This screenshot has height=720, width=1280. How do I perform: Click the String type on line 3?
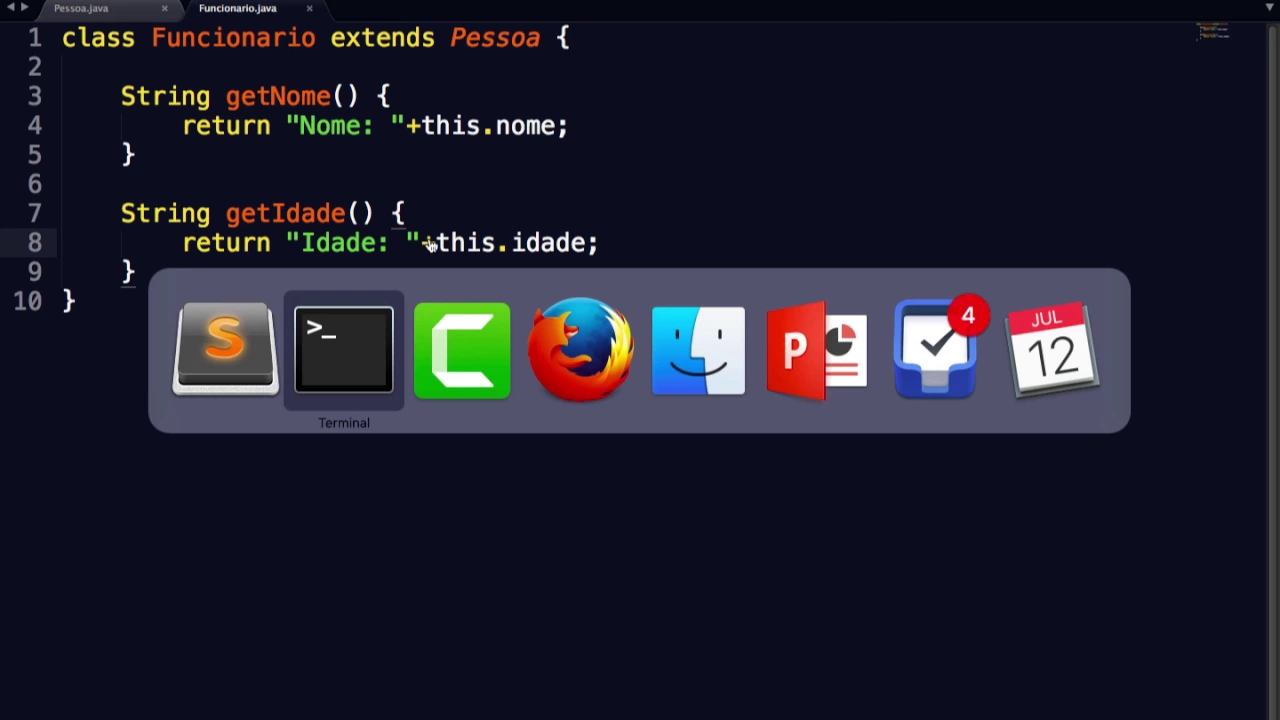pyautogui.click(x=165, y=97)
